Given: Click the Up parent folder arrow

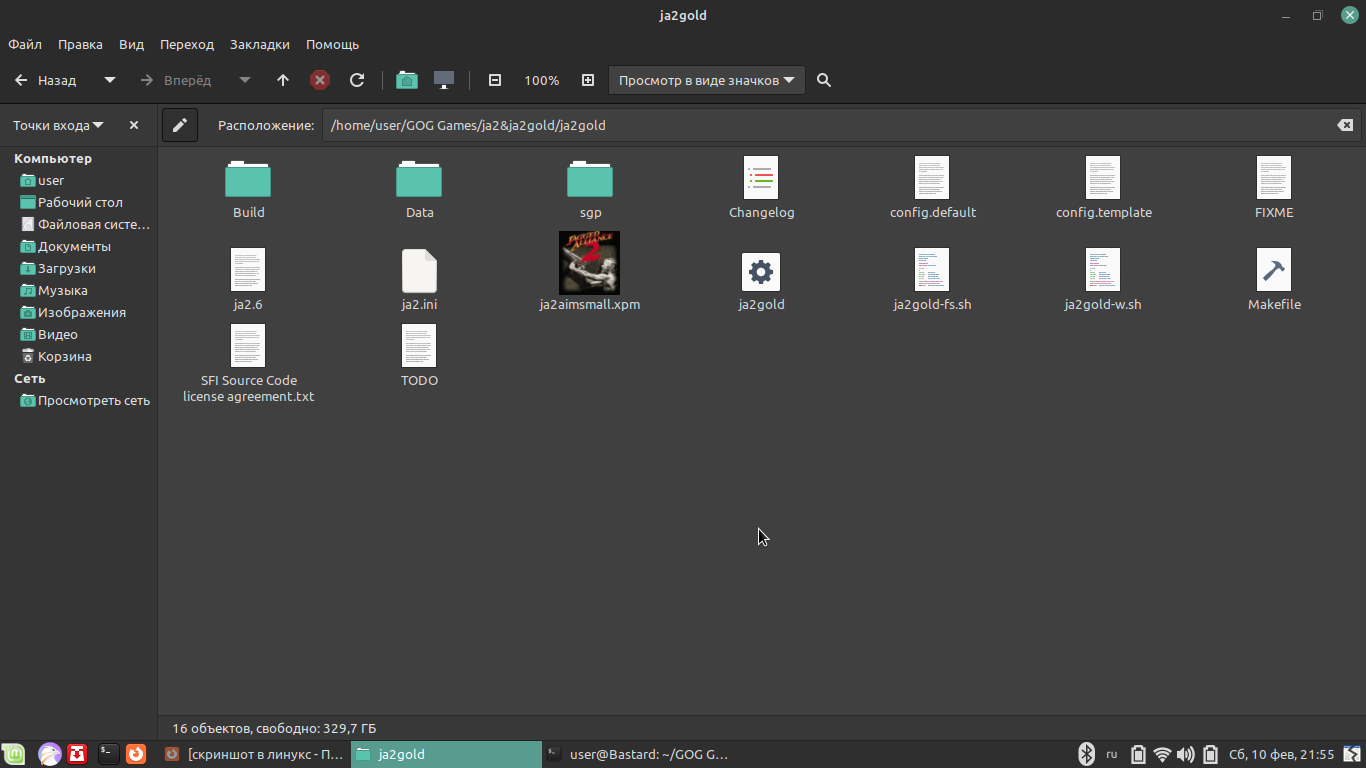Looking at the screenshot, I should [x=283, y=80].
